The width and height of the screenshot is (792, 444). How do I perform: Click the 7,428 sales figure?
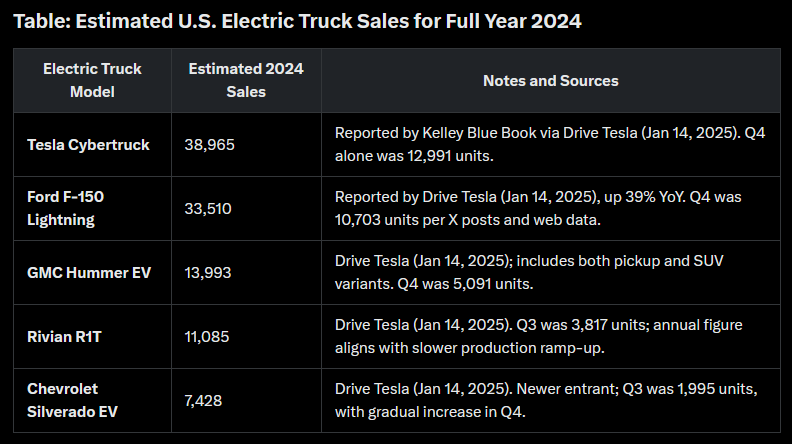(x=204, y=400)
